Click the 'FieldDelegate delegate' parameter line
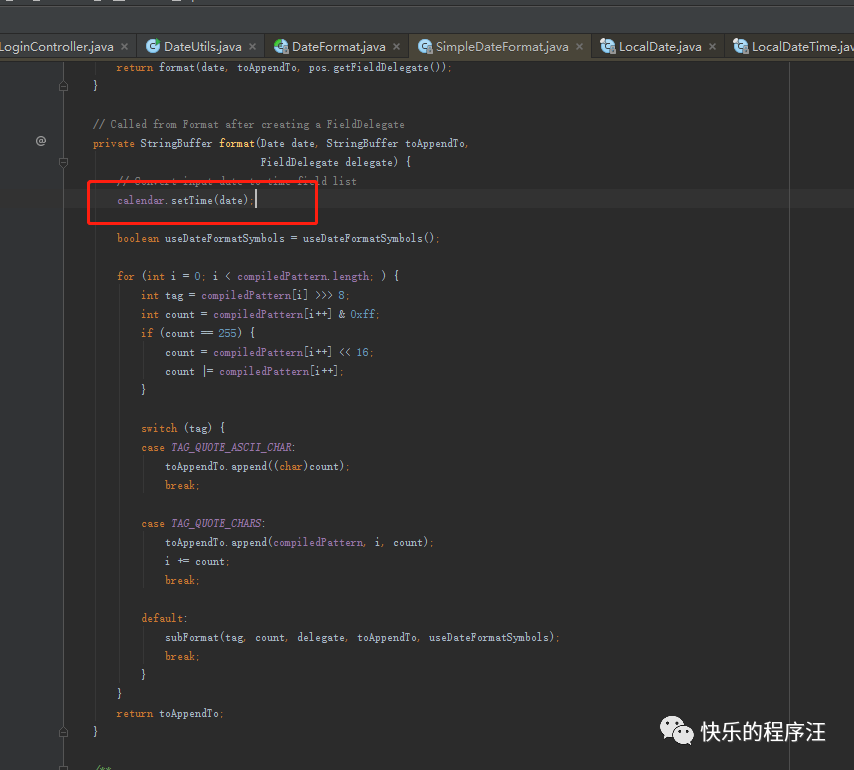Viewport: 854px width, 770px height. (336, 162)
